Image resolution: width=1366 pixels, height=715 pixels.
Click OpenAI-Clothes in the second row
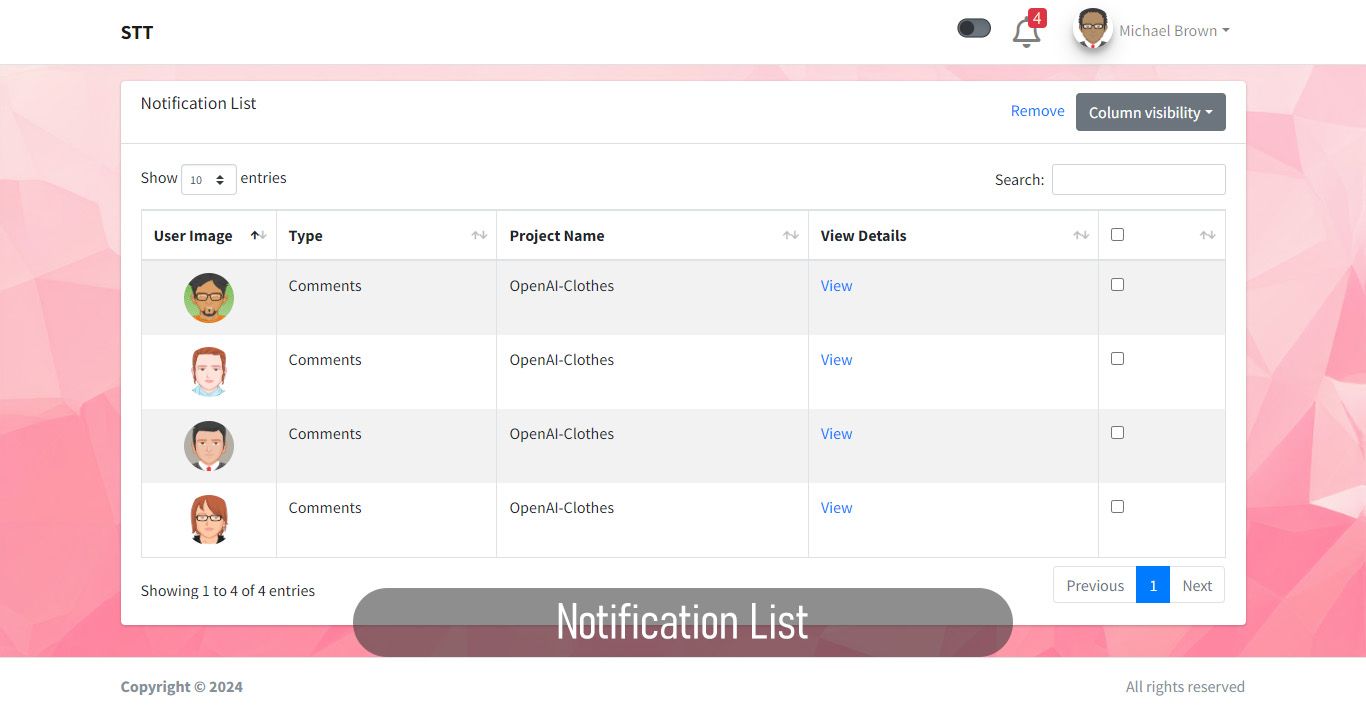click(562, 360)
